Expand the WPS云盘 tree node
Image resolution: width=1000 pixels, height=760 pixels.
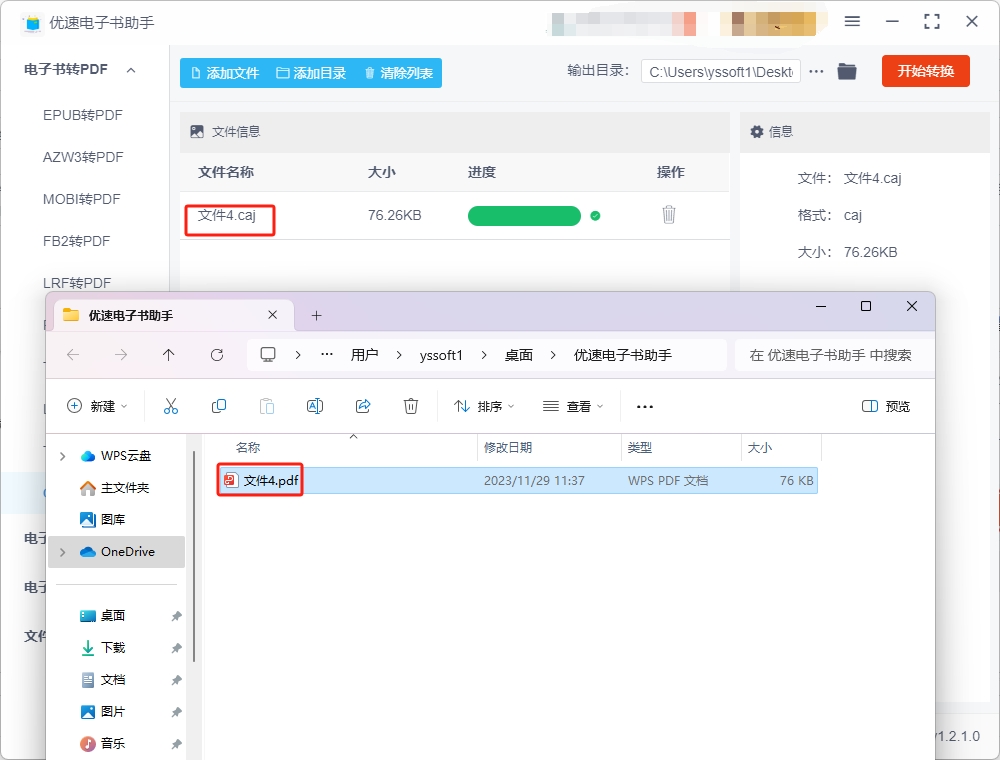point(62,456)
